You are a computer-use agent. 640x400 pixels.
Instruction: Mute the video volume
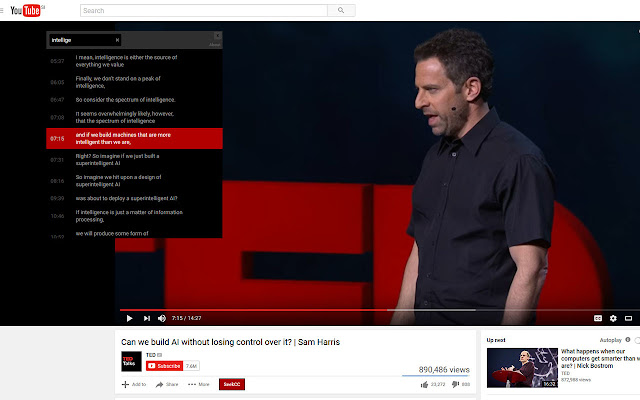tap(162, 318)
